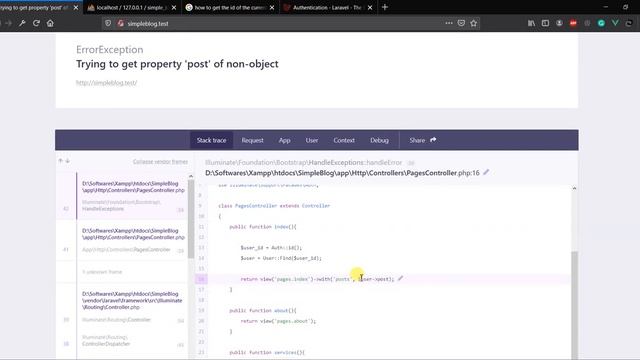
Task: Click the 'class PagesController extends Controller' line
Action: click(274, 206)
